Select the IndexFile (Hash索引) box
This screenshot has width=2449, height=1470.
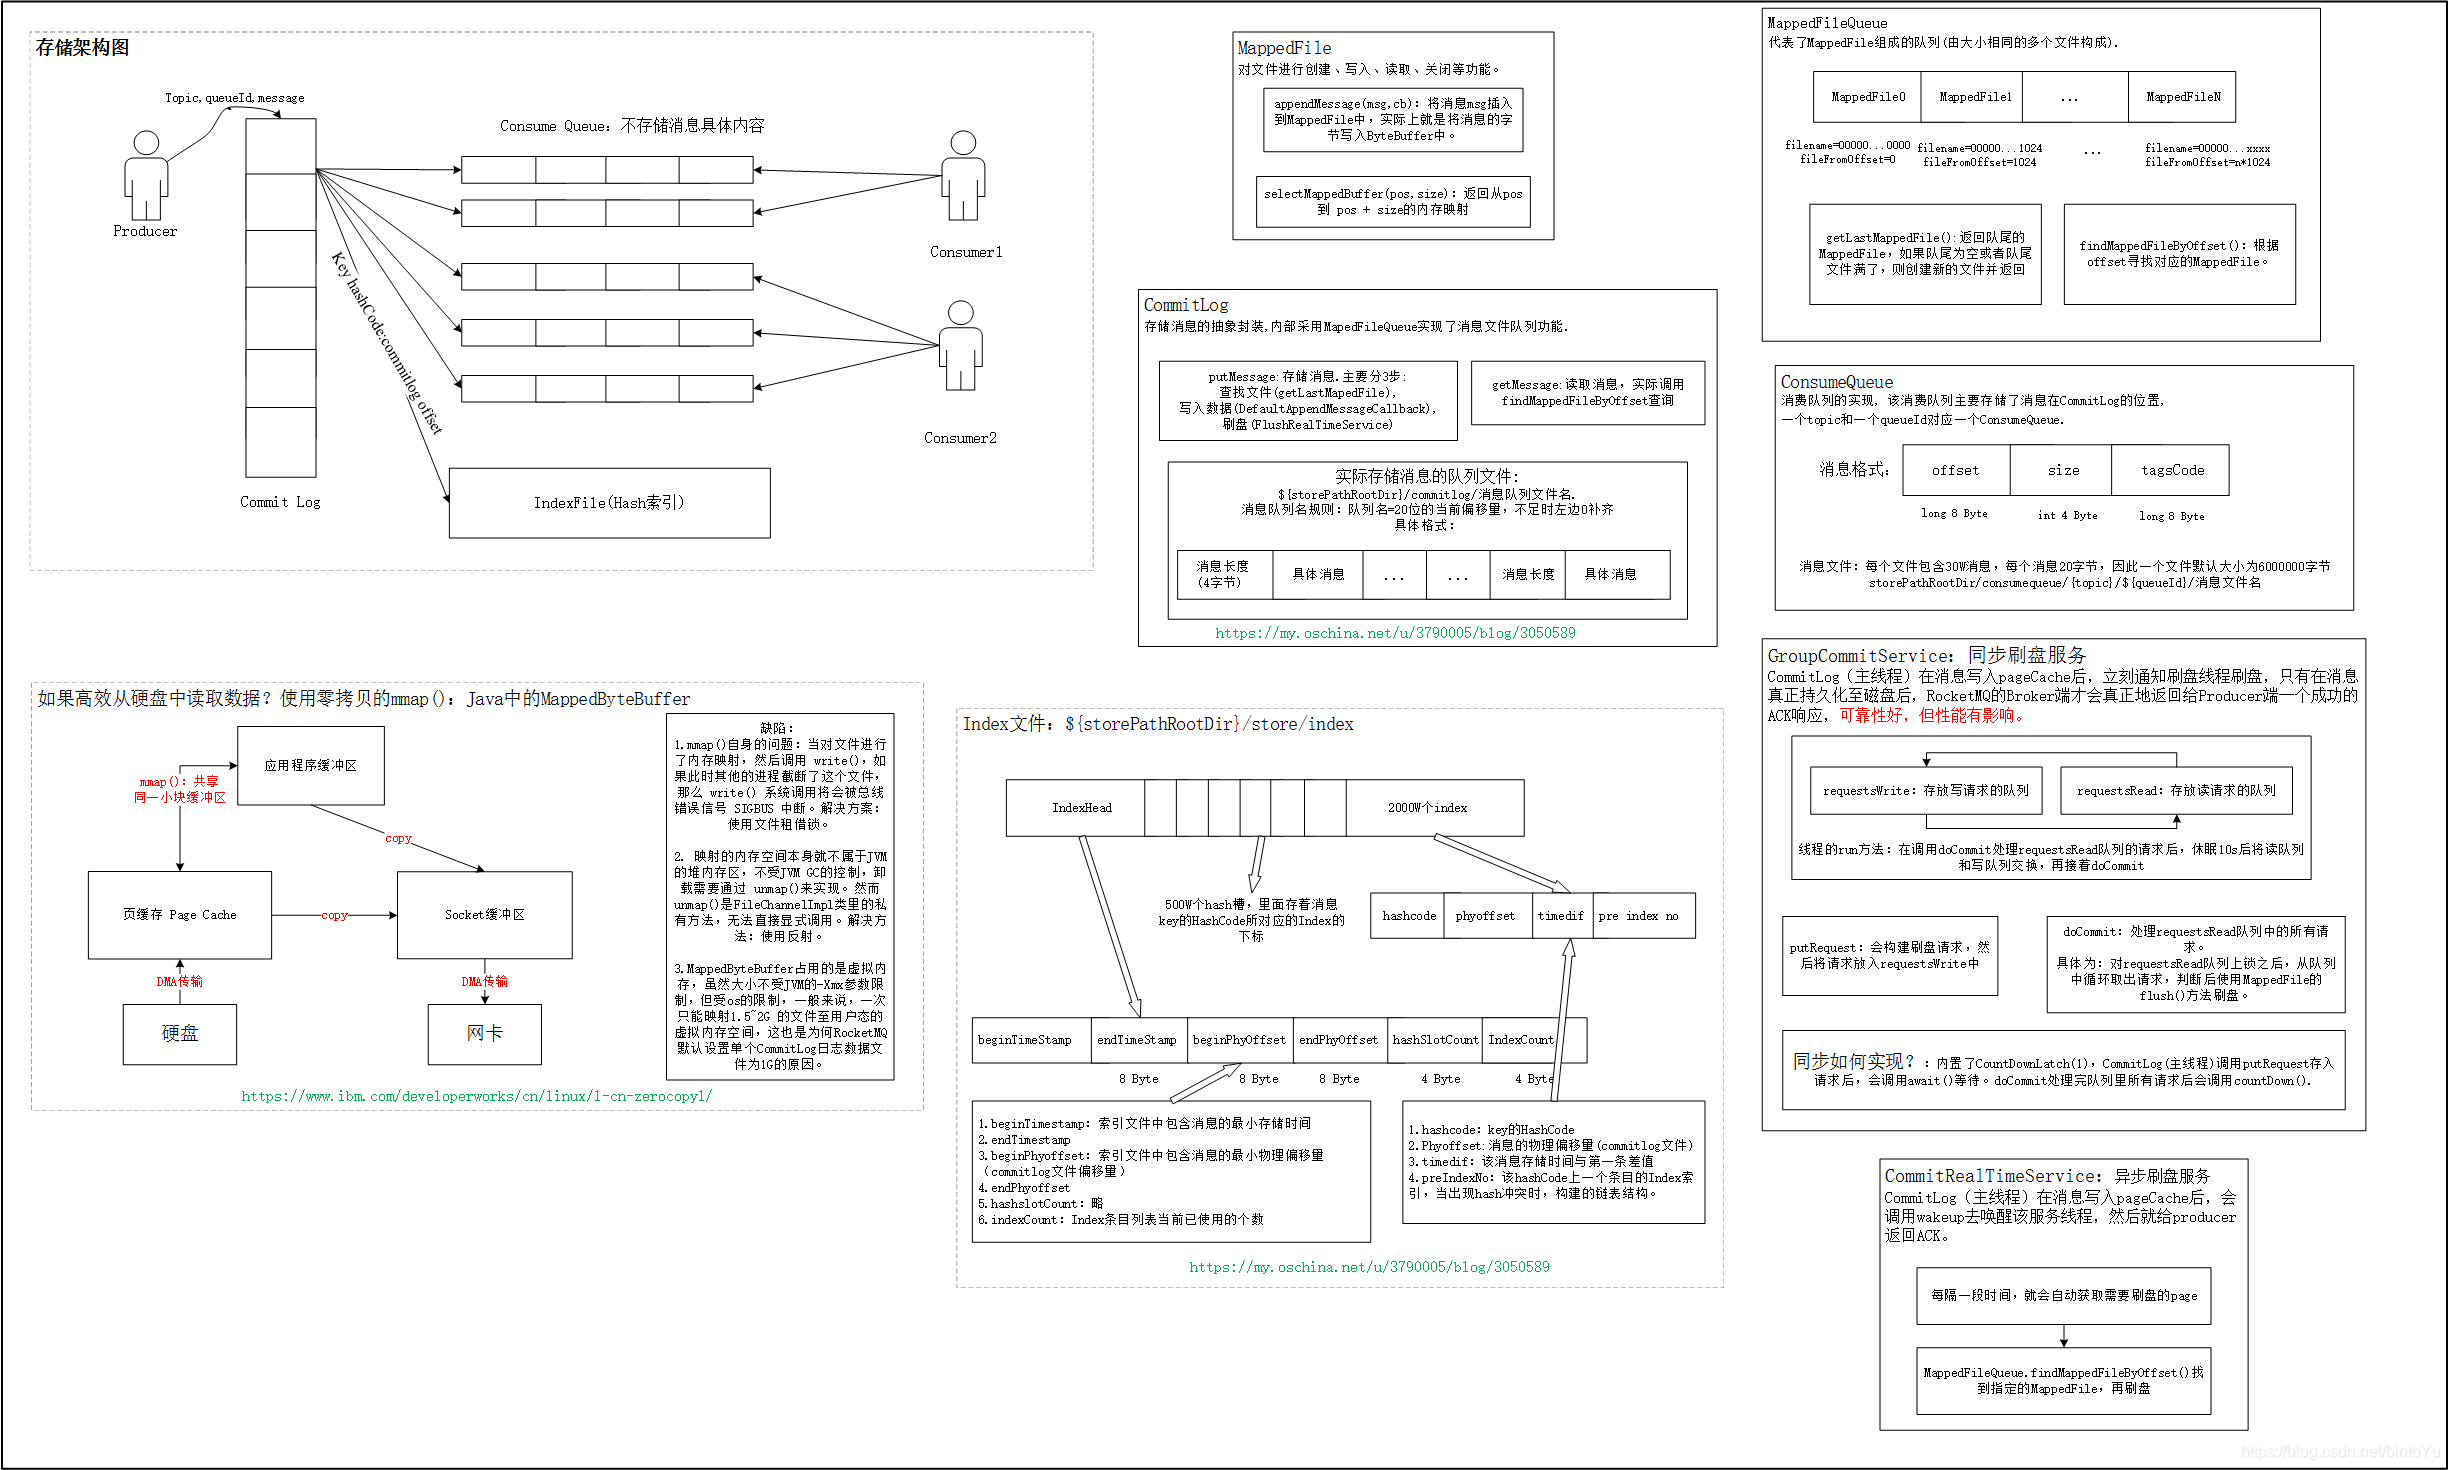pos(609,503)
